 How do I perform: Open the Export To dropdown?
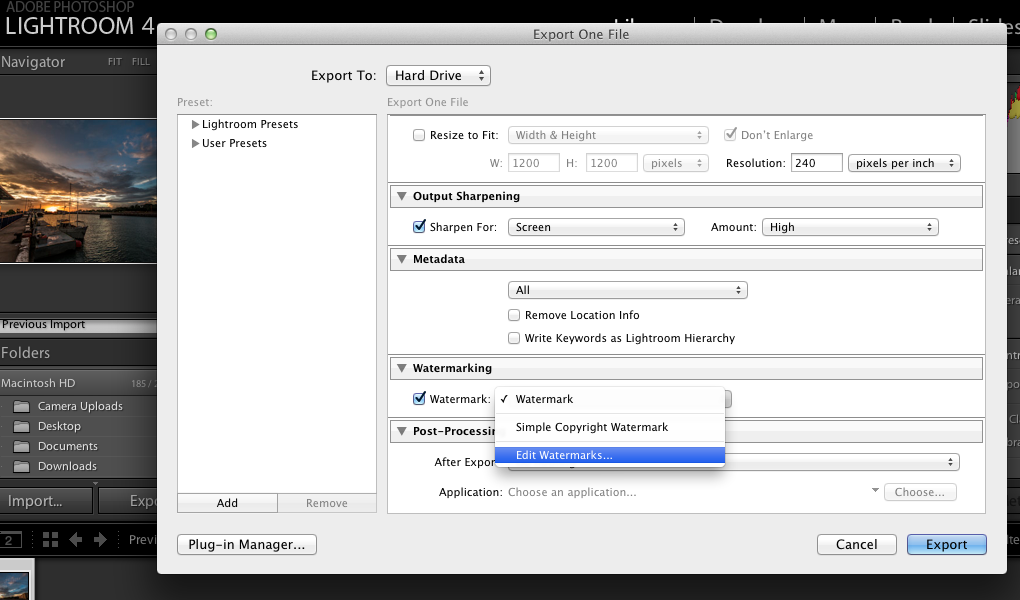[x=438, y=75]
